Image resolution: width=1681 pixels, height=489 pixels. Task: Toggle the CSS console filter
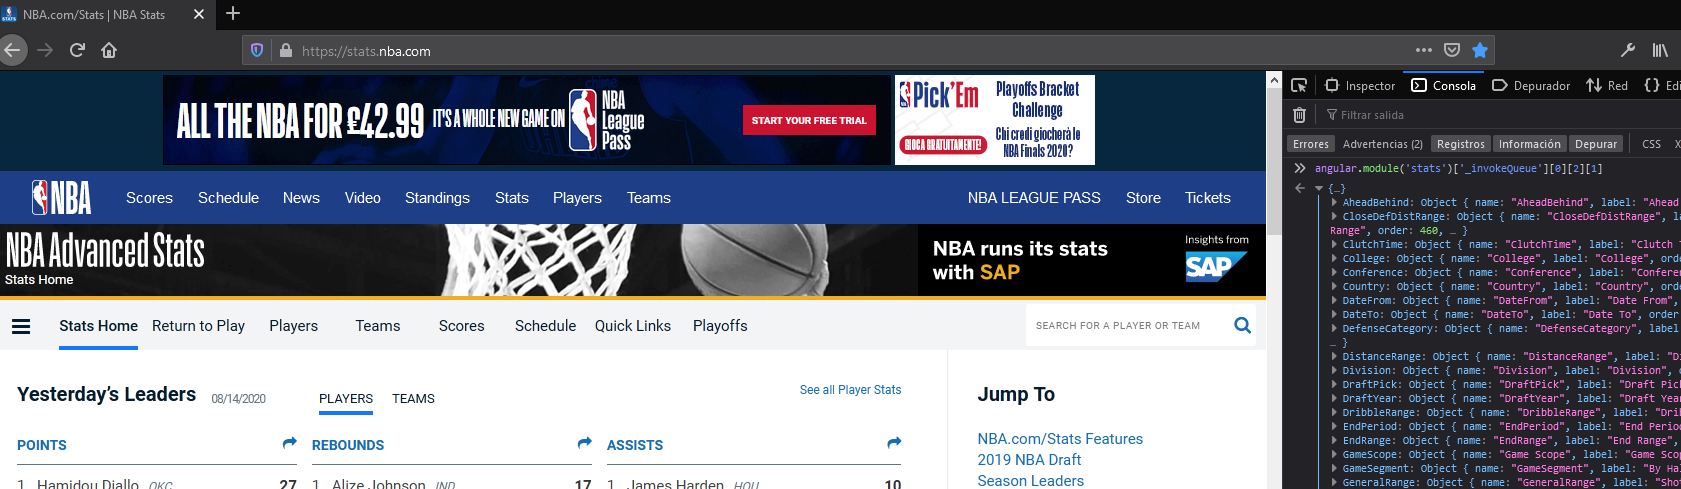pos(1651,144)
